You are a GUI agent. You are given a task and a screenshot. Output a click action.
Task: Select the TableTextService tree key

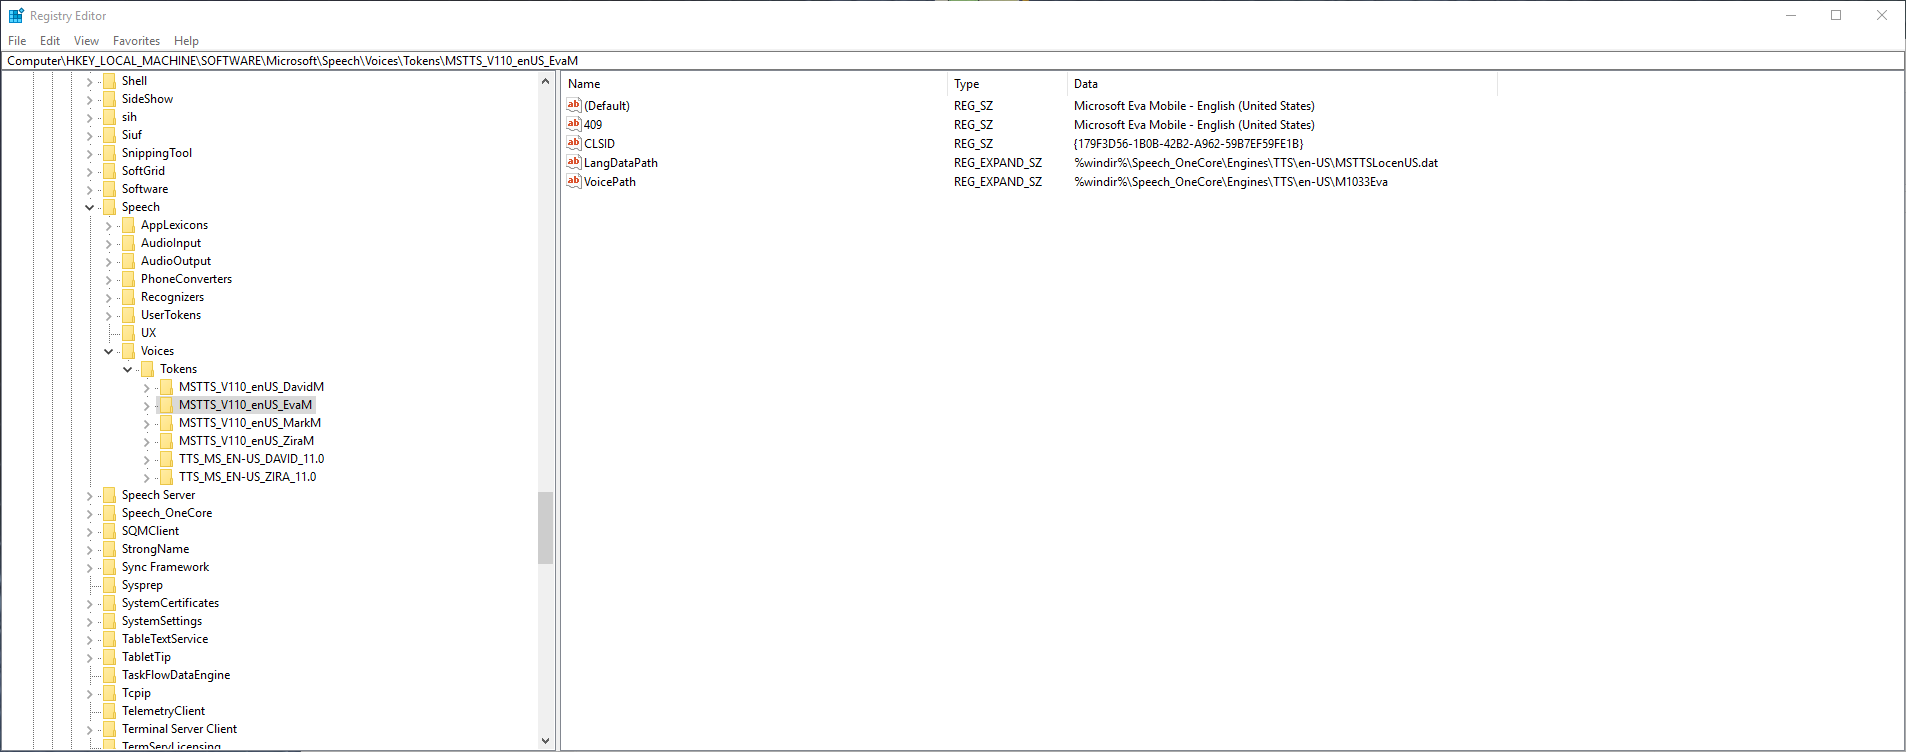coord(165,639)
